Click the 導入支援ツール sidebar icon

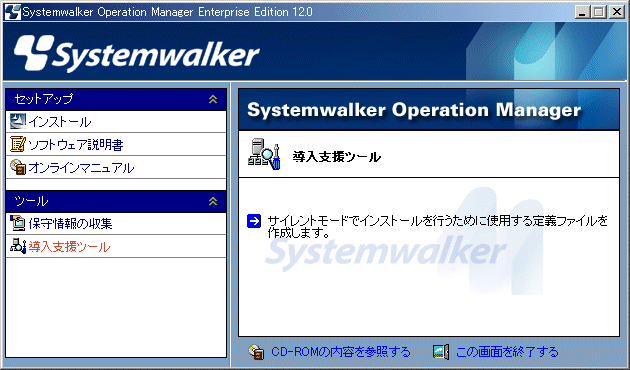click(18, 246)
